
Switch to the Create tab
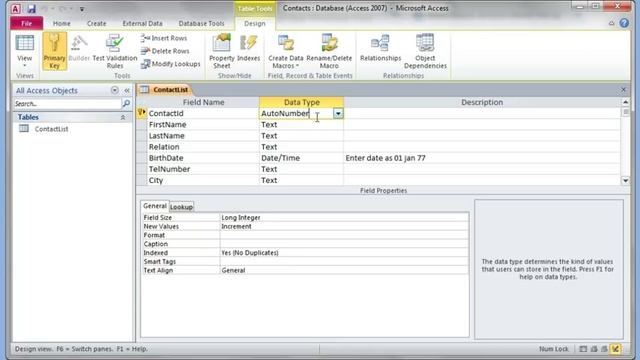pos(96,23)
